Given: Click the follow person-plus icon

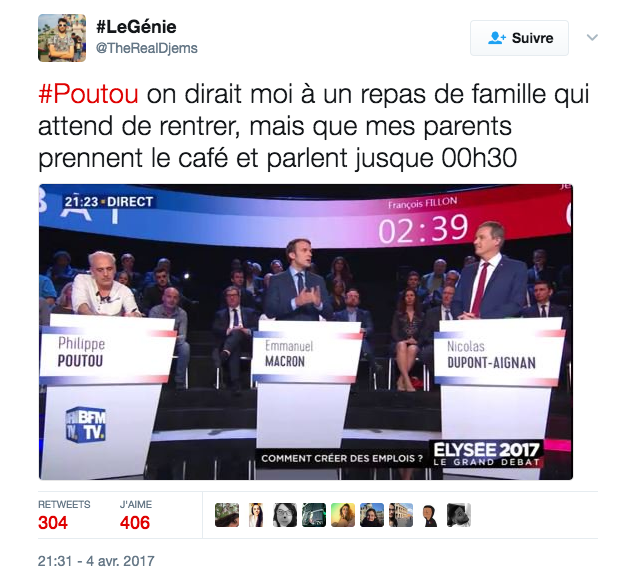Looking at the screenshot, I should pos(496,38).
